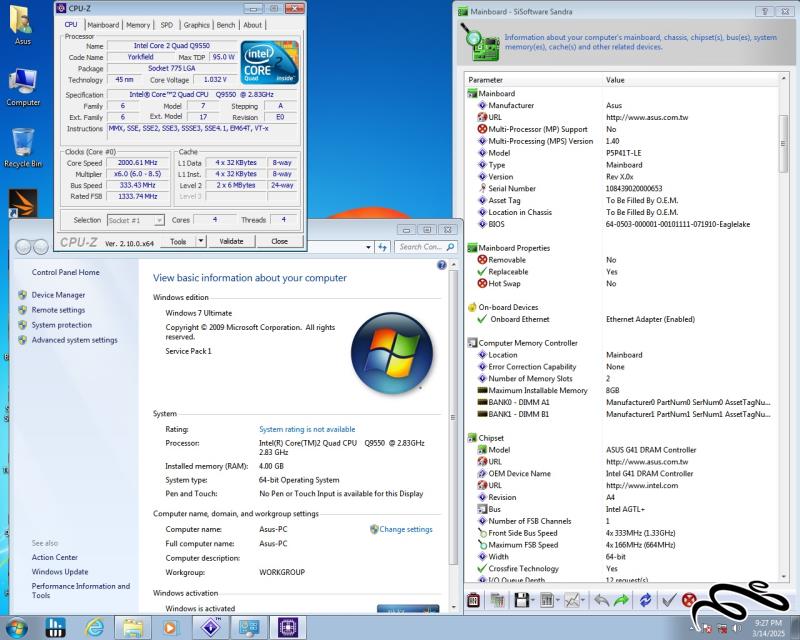Click the CPU-Z Tools button
The image size is (800, 640).
178,241
